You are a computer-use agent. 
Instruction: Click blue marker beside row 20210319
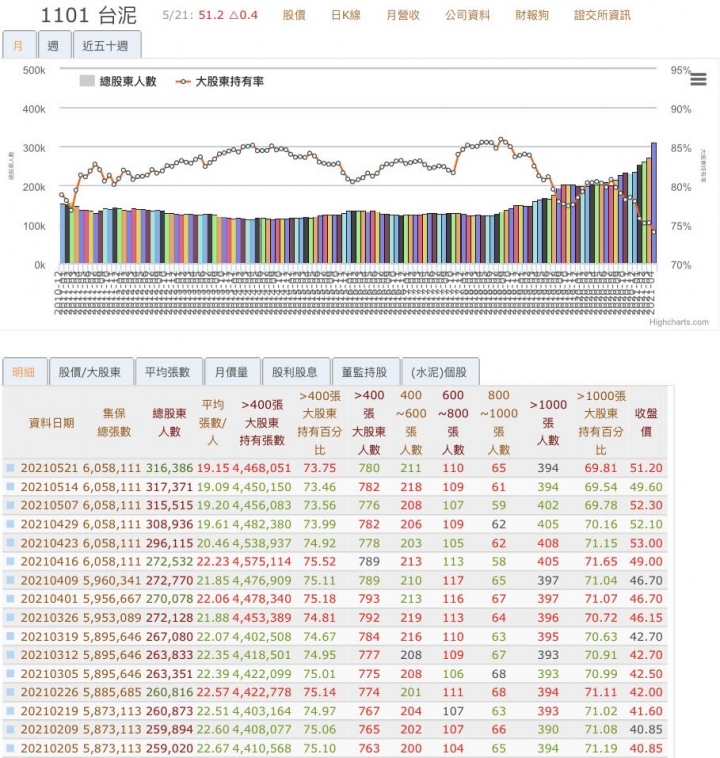pyautogui.click(x=10, y=636)
